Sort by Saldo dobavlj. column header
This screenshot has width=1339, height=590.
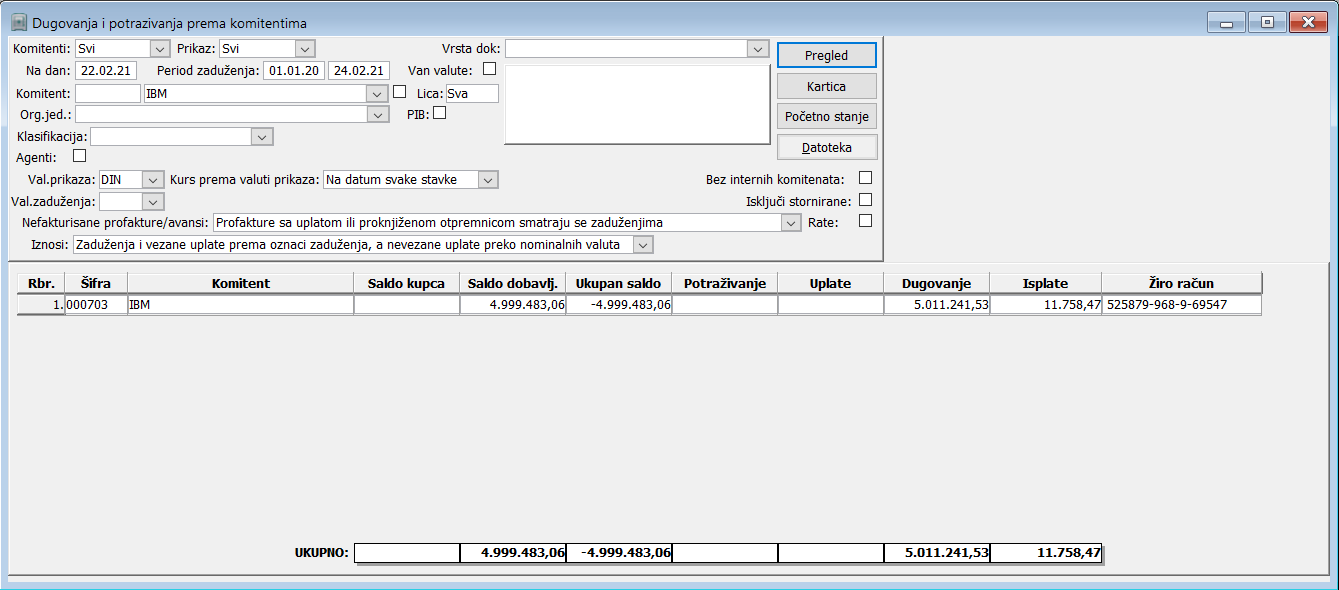513,283
